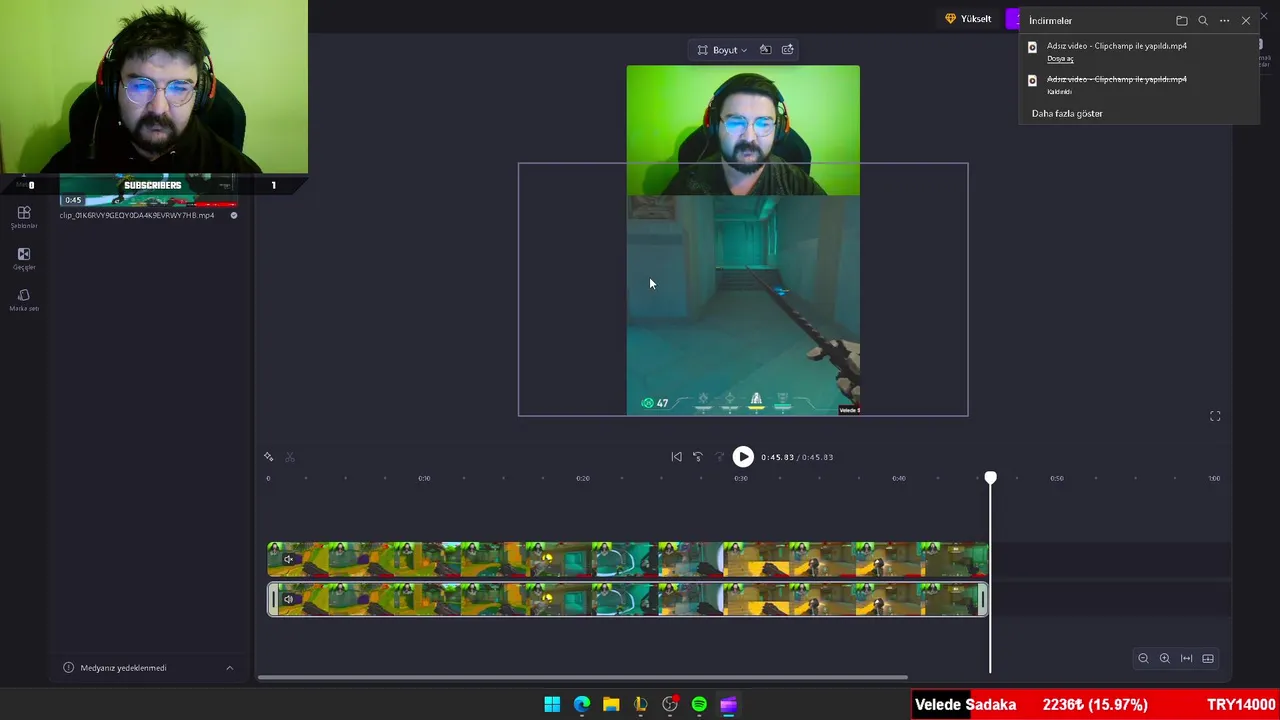The height and width of the screenshot is (720, 1280).
Task: Open downloads folder icon in İndirmeler panel
Action: pos(1182,20)
